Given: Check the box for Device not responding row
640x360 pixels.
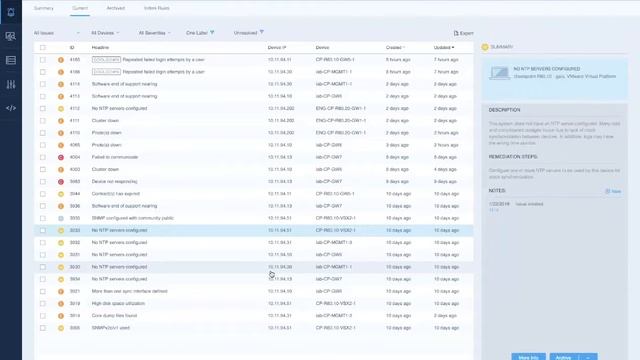Looking at the screenshot, I should coord(43,182).
